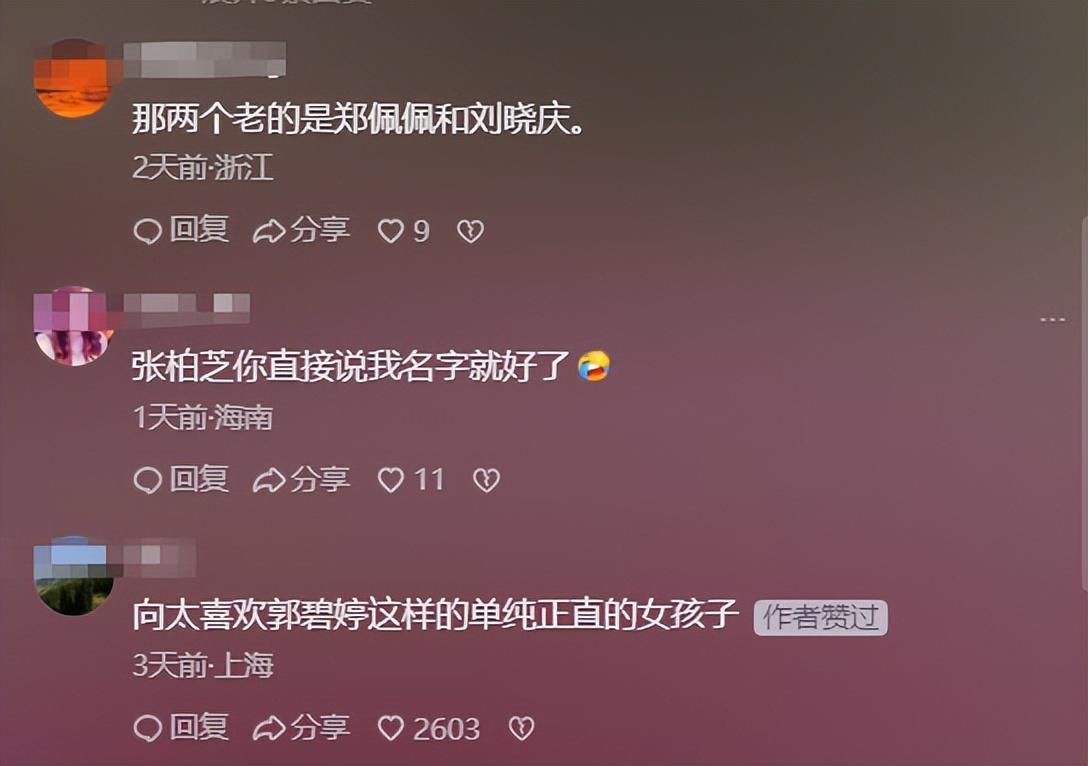This screenshot has width=1088, height=766.
Task: Share the 郑佩佩和刘晓庆 comment
Action: (x=302, y=230)
